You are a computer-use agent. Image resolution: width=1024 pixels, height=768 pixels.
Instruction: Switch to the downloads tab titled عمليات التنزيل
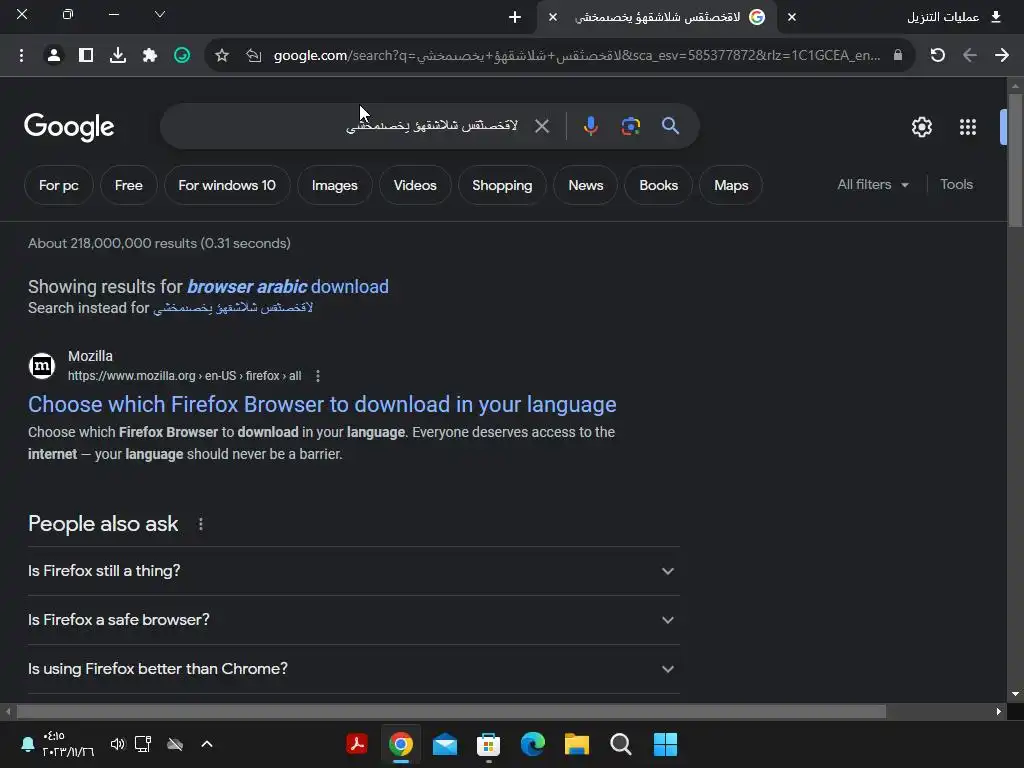pyautogui.click(x=942, y=17)
